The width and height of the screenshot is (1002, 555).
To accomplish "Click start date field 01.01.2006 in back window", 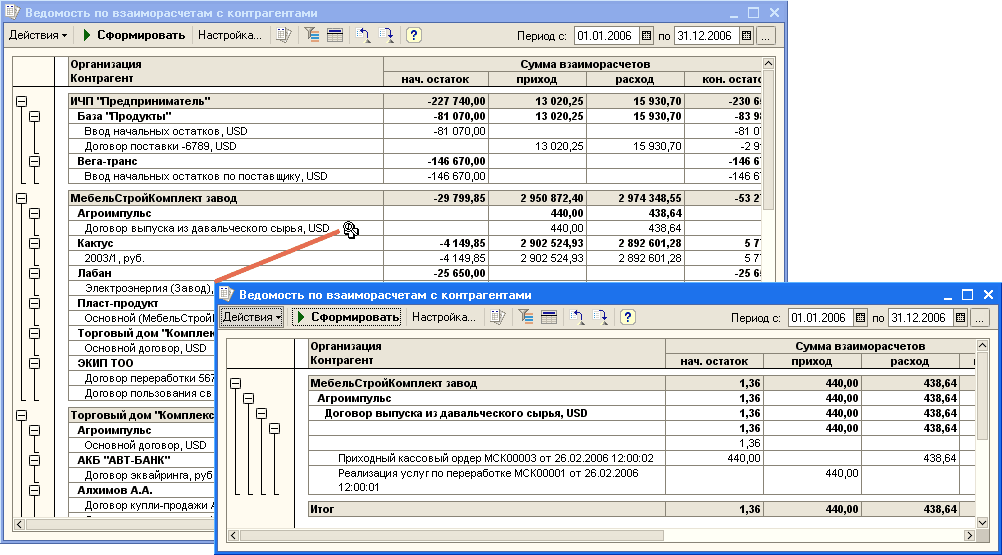I will 606,36.
